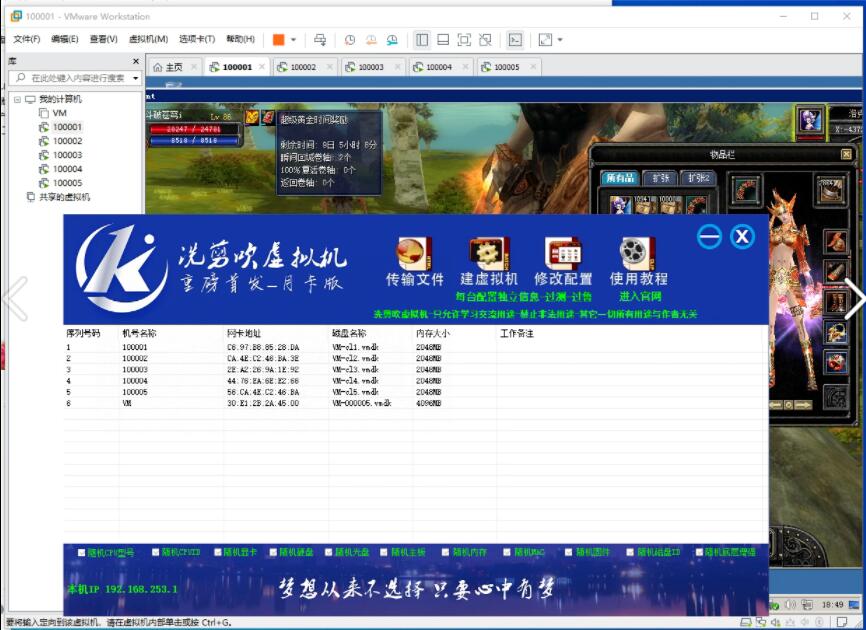Collapse the 我的计算机 tree node
This screenshot has width=866, height=630.
(17, 99)
